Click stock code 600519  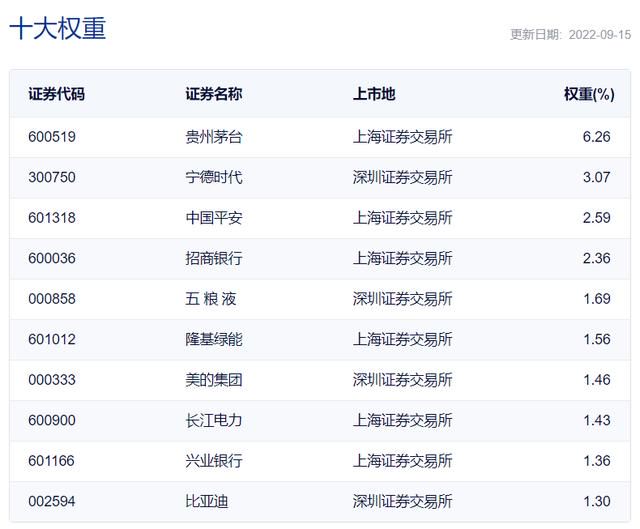tap(52, 137)
